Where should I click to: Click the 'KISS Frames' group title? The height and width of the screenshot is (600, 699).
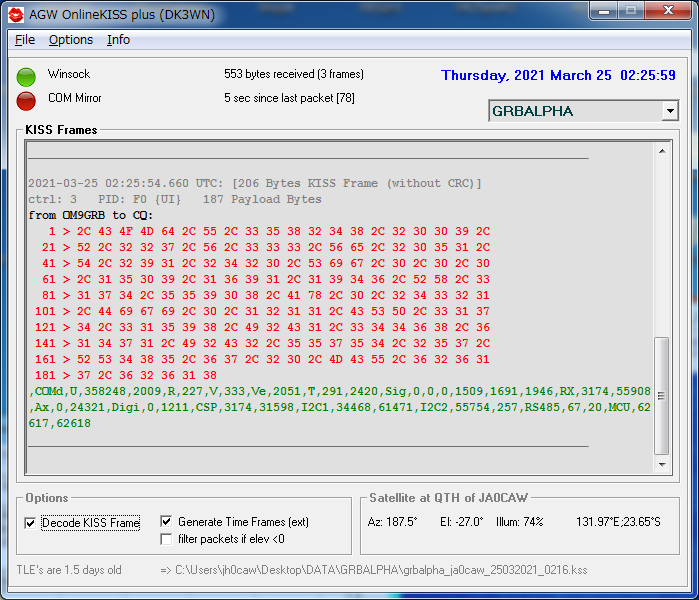(61, 130)
